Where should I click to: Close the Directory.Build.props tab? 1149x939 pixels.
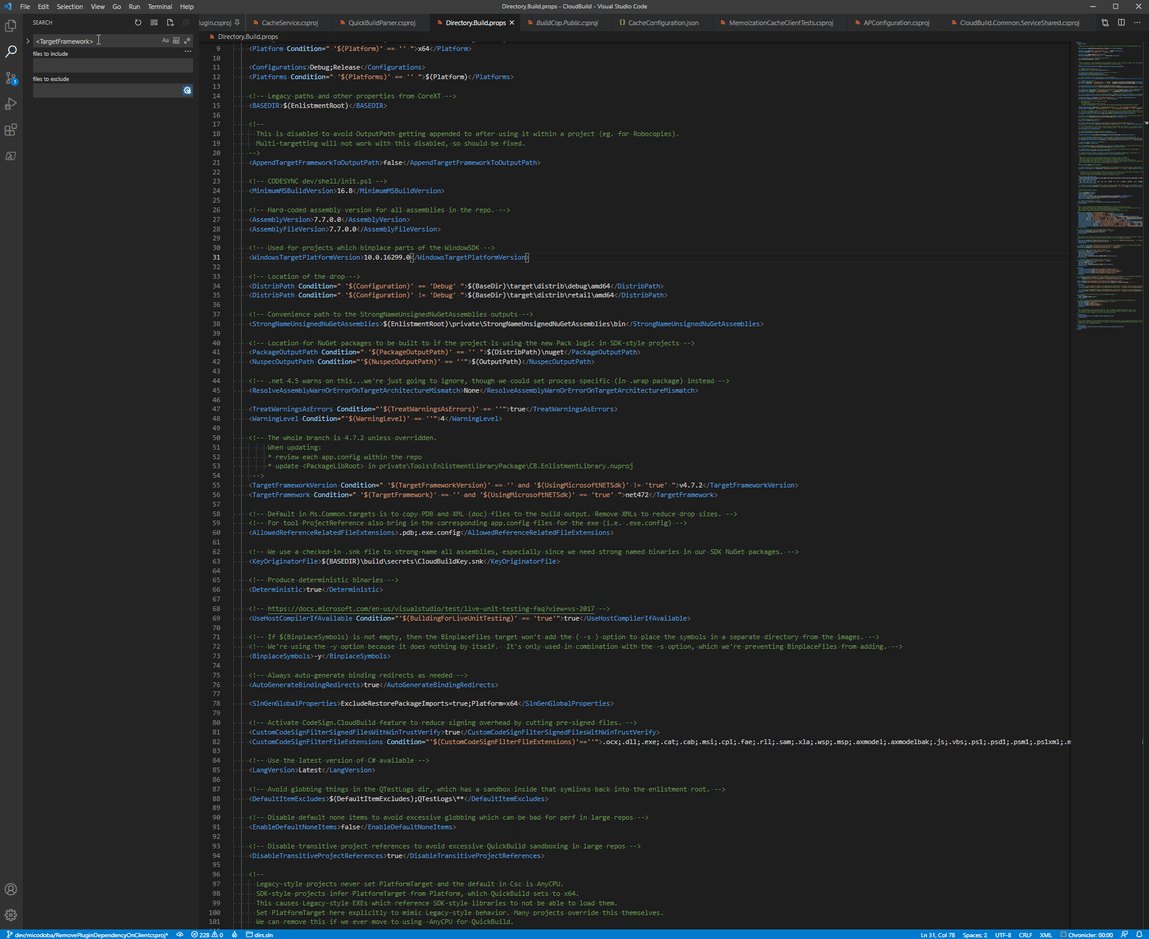tap(511, 23)
